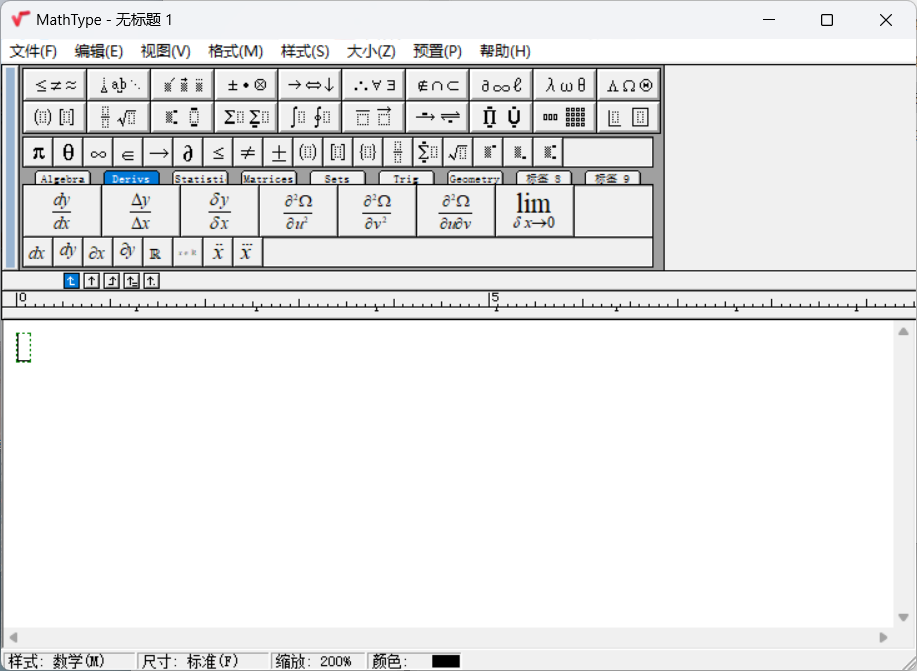Insert the curly braces template from small bar
Viewport: 917px width, 671px height.
(x=368, y=153)
